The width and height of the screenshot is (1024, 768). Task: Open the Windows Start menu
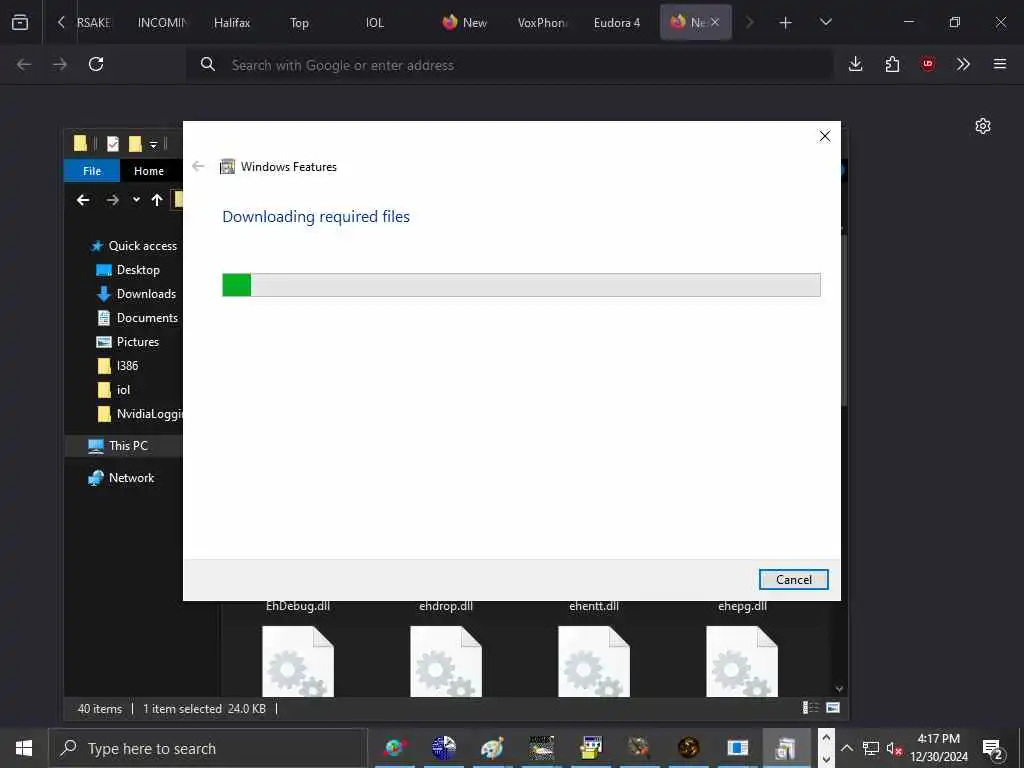tap(24, 748)
